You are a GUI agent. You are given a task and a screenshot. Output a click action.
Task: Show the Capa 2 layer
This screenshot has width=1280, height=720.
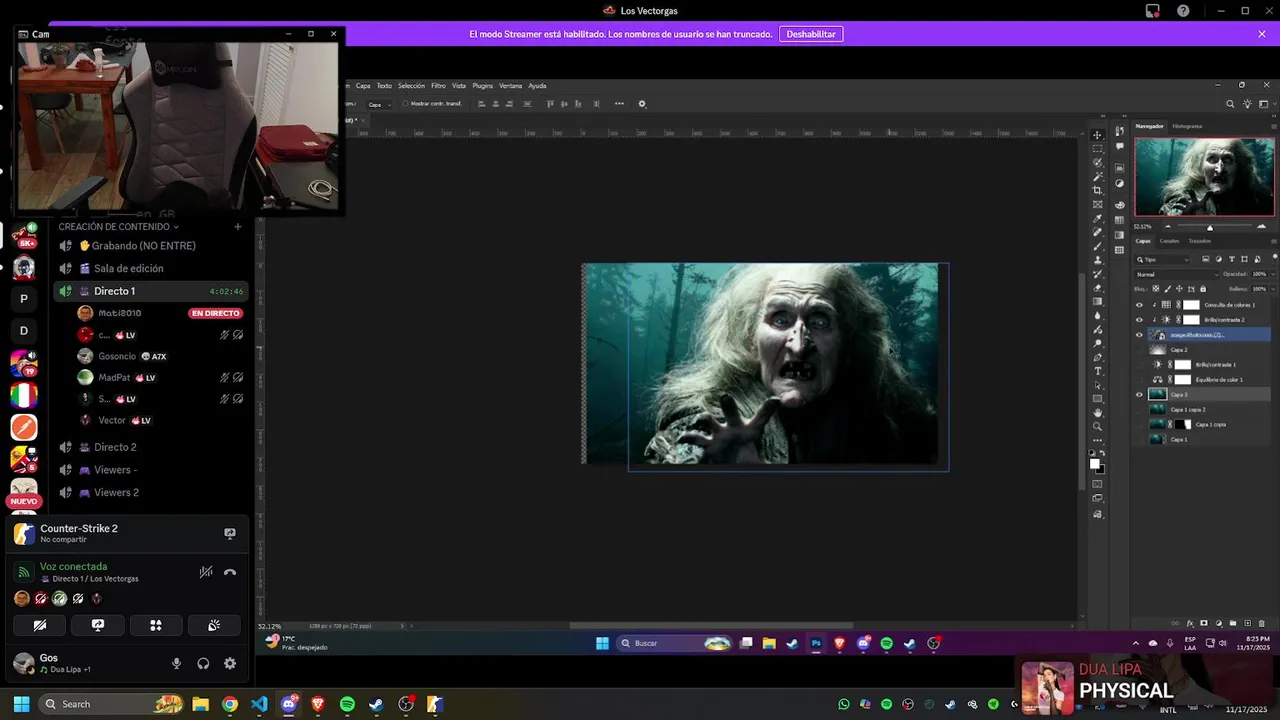1139,350
